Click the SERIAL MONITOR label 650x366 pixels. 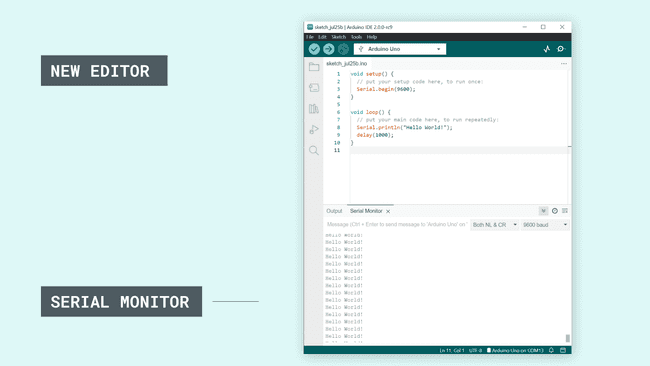(x=121, y=301)
